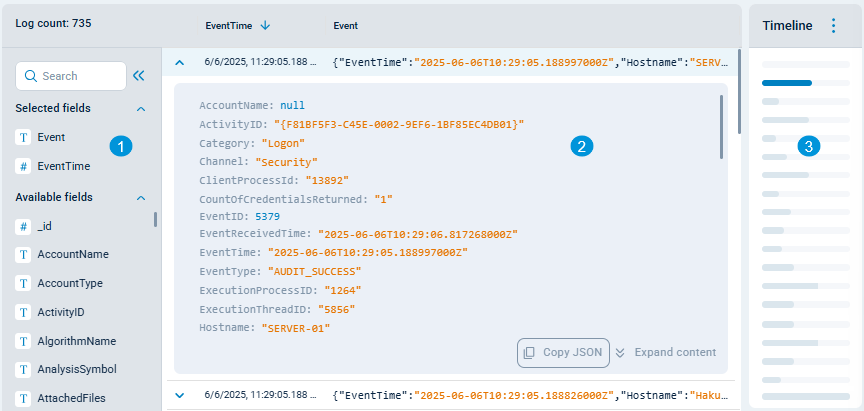This screenshot has width=864, height=411.
Task: Expand the second log event row
Action: pos(179,395)
